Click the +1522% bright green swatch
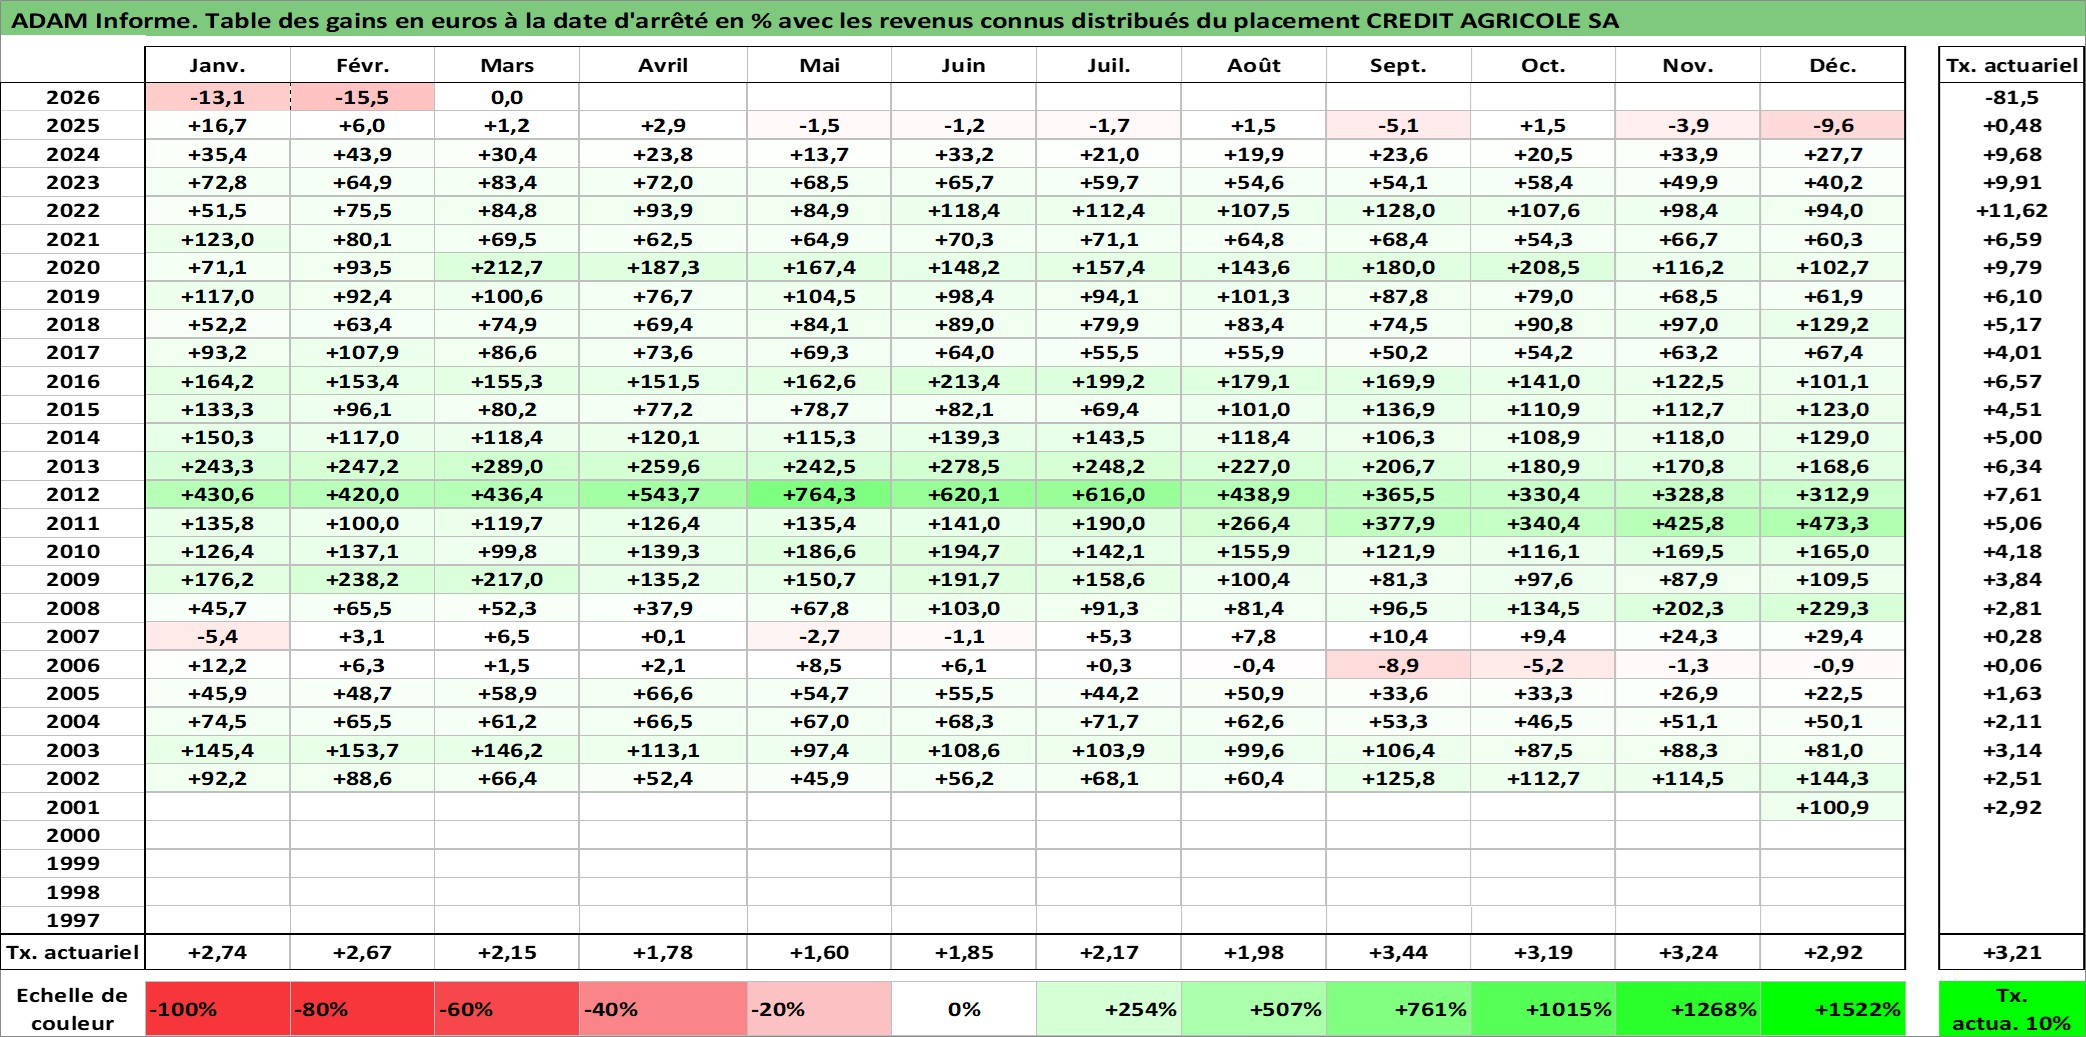 pyautogui.click(x=1833, y=1008)
